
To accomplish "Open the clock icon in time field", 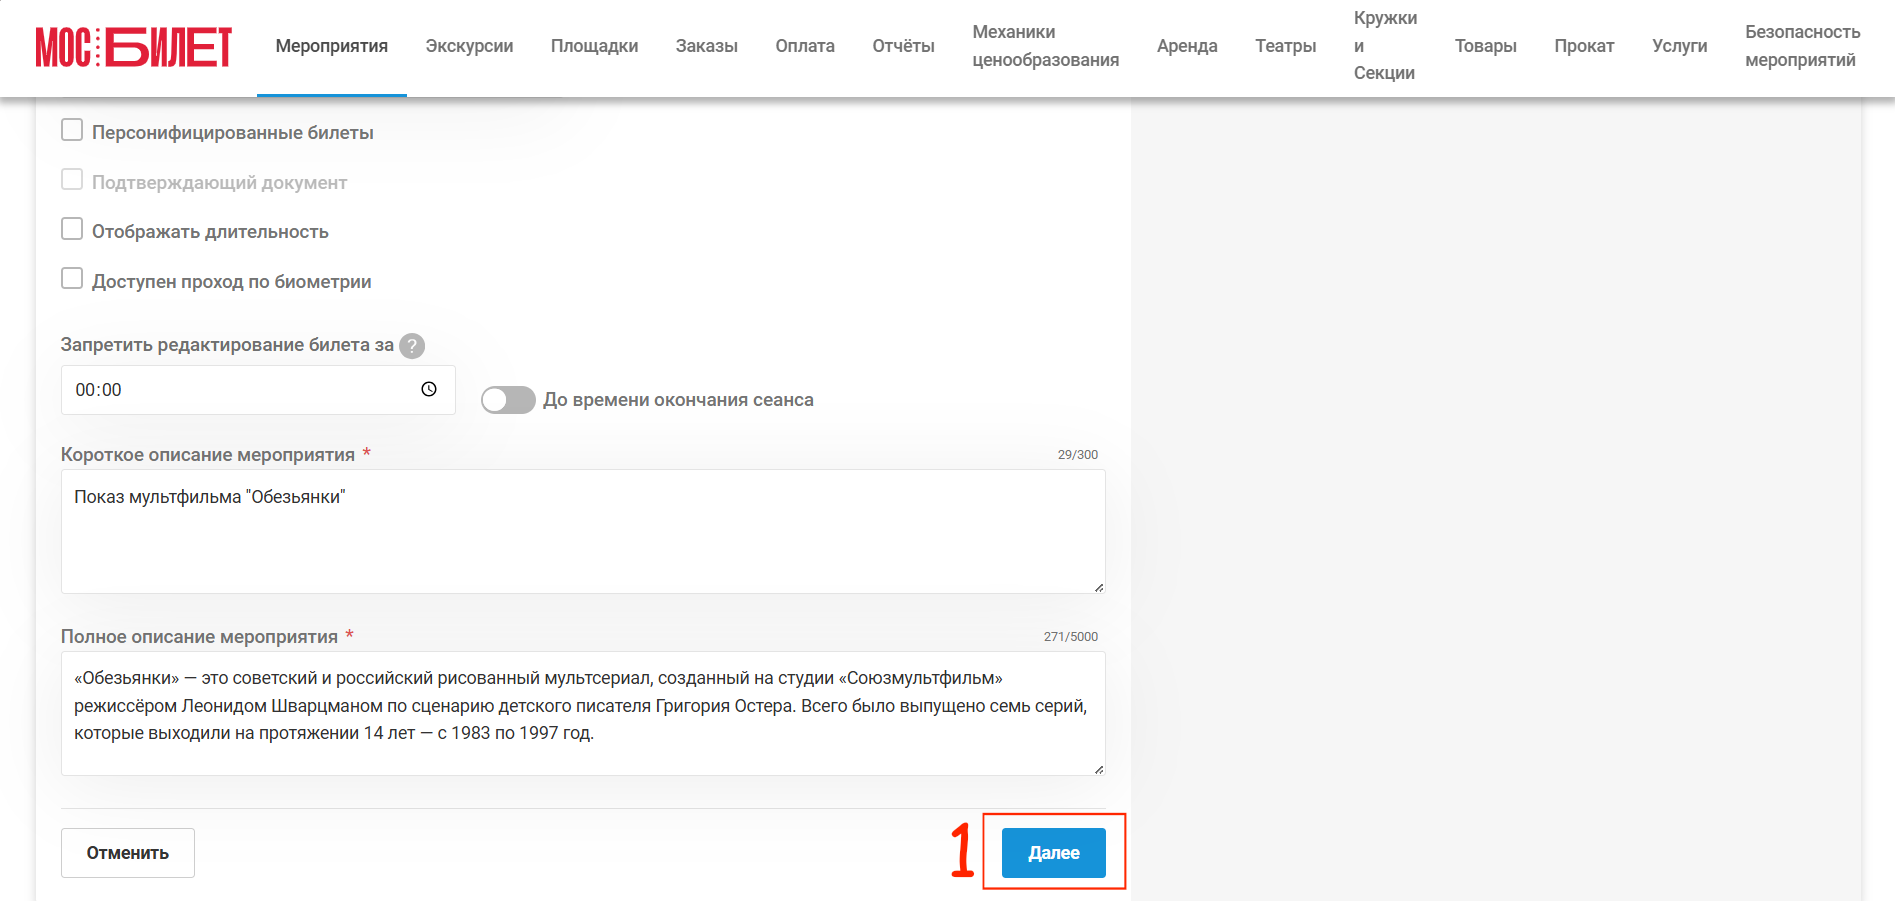I will point(429,389).
